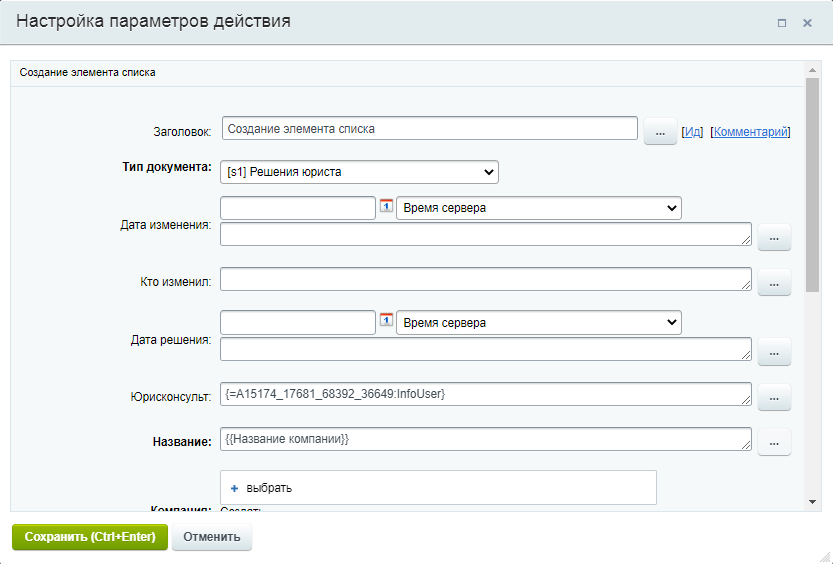Click the Дата изменения expression textarea
Image resolution: width=833 pixels, height=564 pixels.
(486, 234)
